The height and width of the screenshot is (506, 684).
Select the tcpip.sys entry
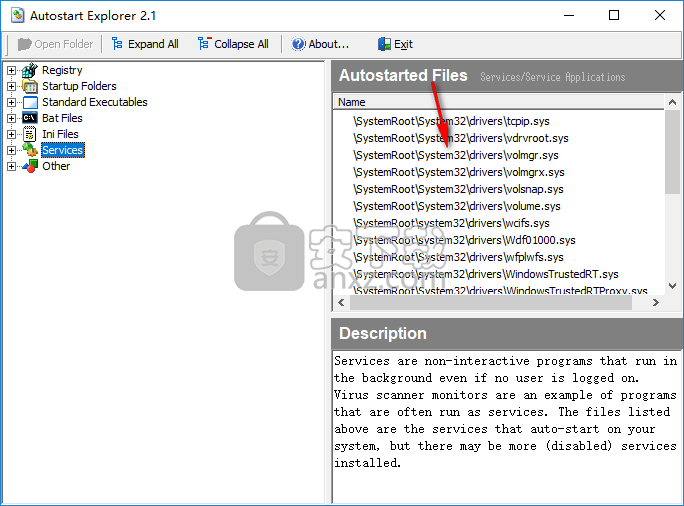[x=451, y=121]
